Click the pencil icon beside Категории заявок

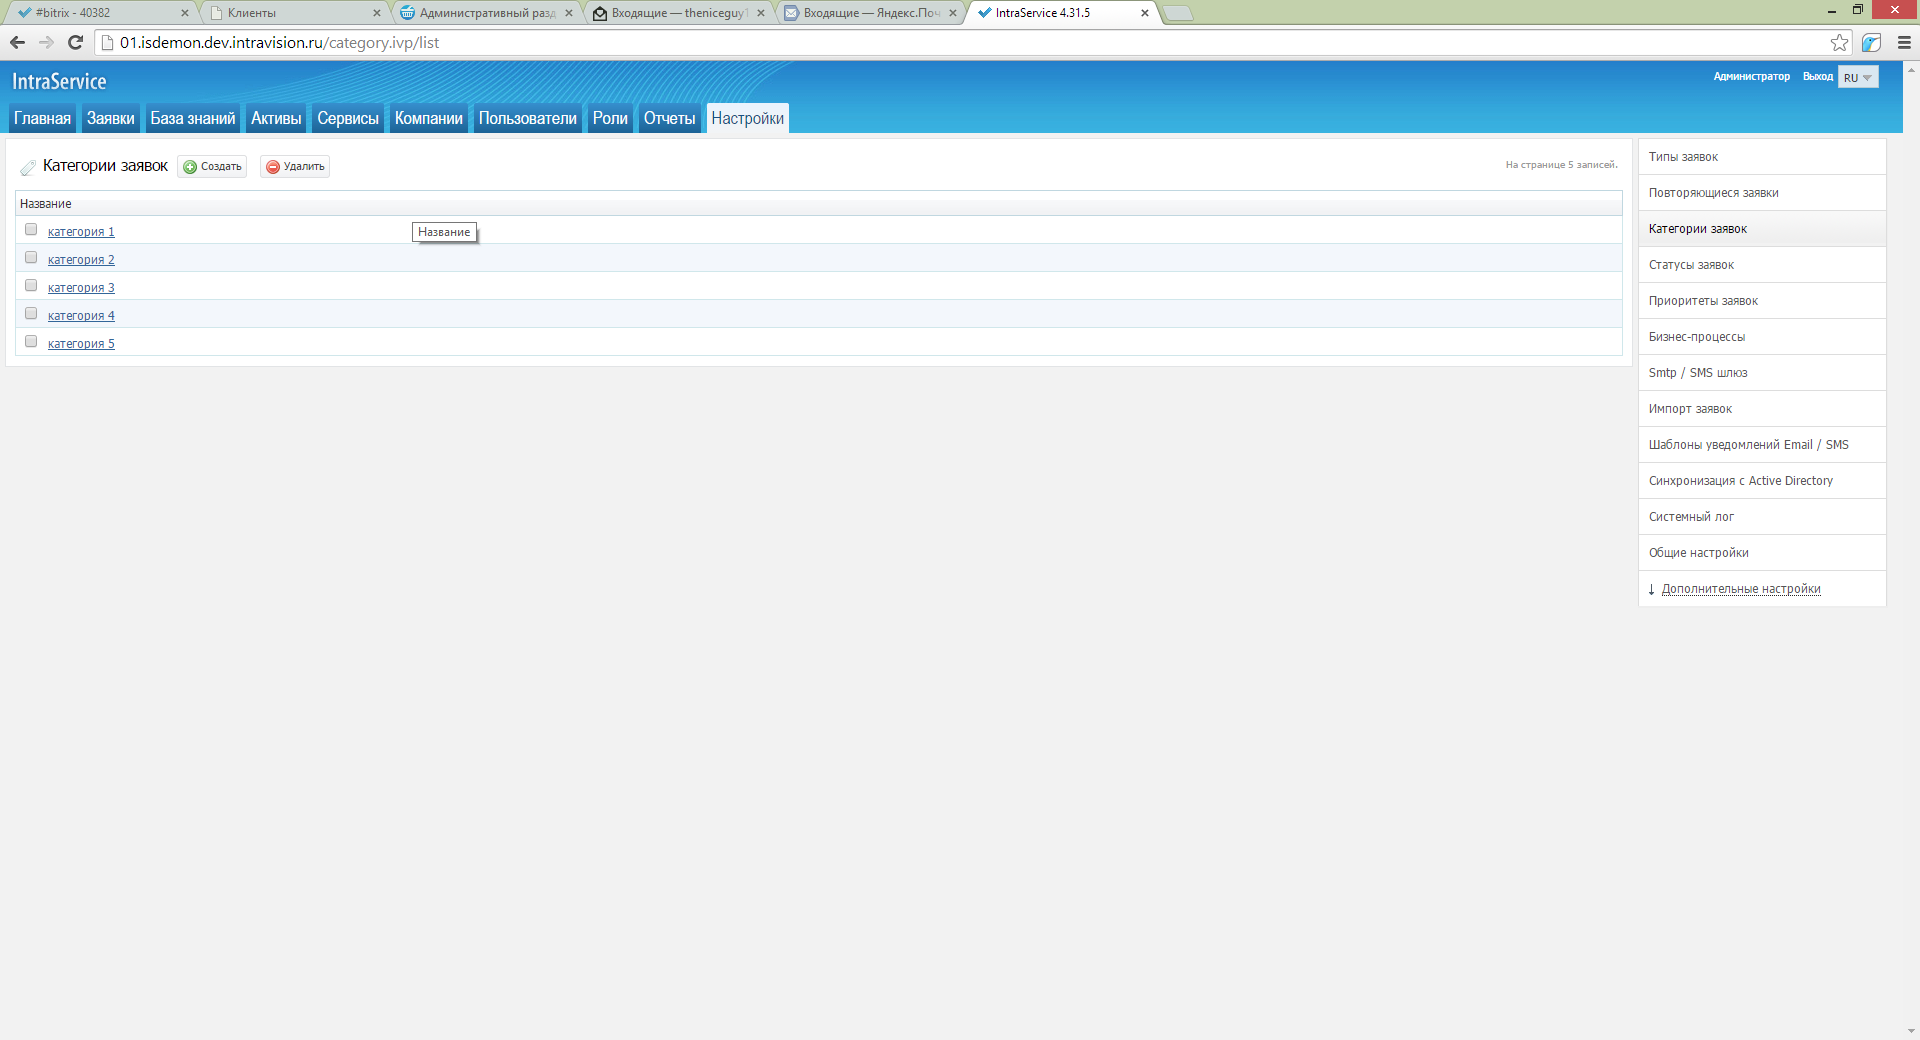(x=28, y=167)
